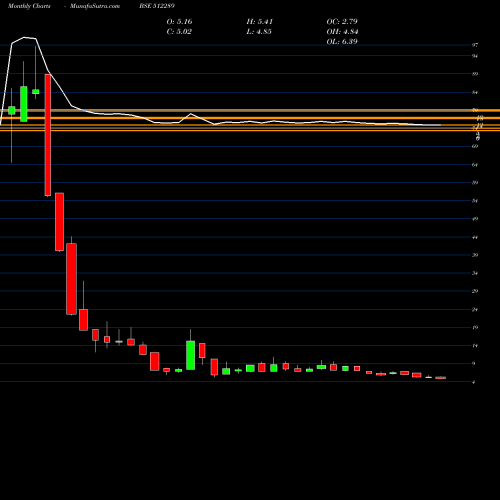Click the 'OH: 4.84' value
This screenshot has height=500, width=500.
click(342, 32)
